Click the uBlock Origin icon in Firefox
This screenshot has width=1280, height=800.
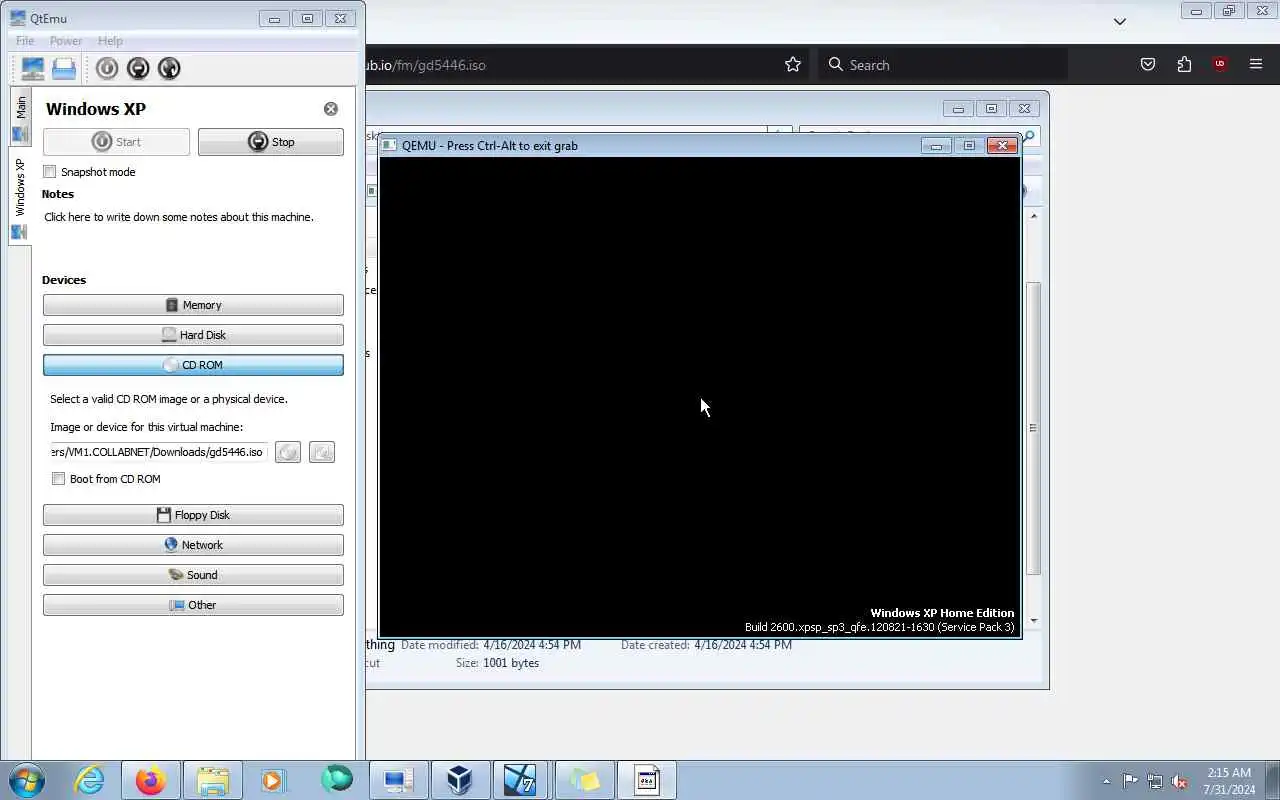point(1219,65)
